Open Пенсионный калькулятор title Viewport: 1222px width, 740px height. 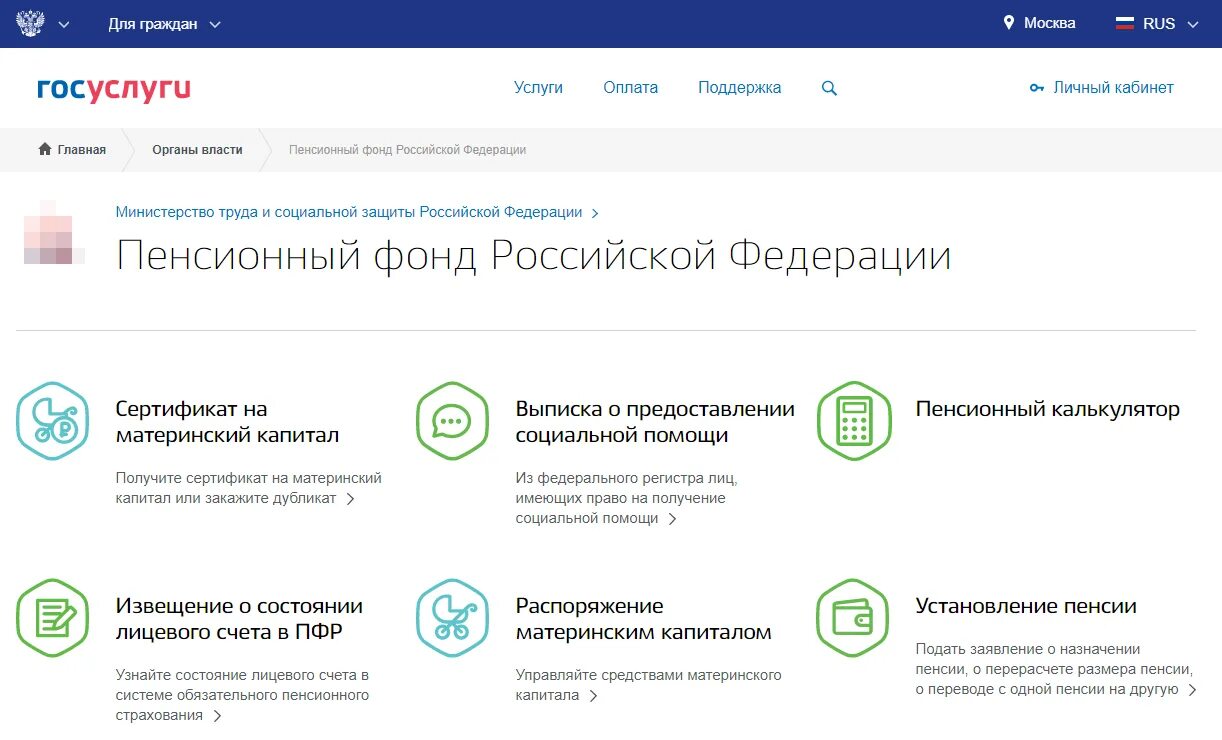tap(1048, 409)
